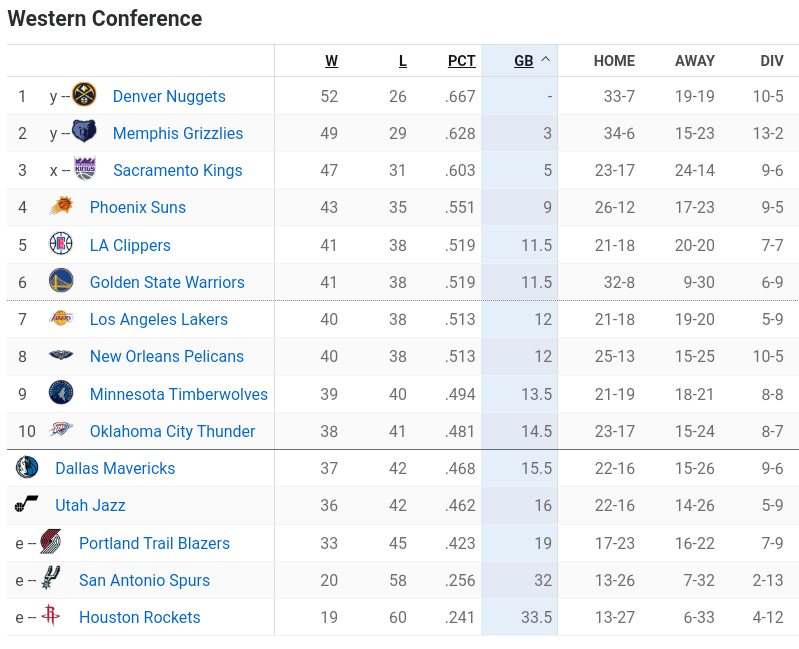Toggle GB column sort arrow

(545, 60)
